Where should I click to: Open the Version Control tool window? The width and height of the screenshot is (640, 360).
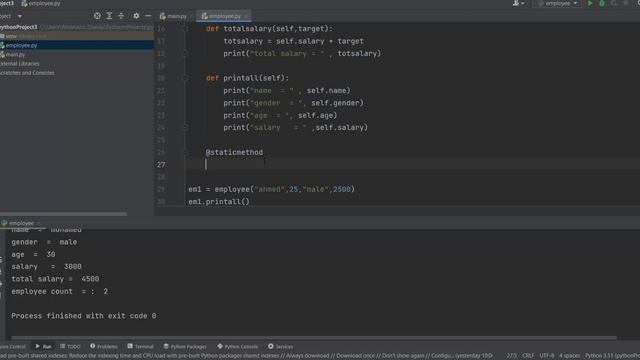(13, 347)
